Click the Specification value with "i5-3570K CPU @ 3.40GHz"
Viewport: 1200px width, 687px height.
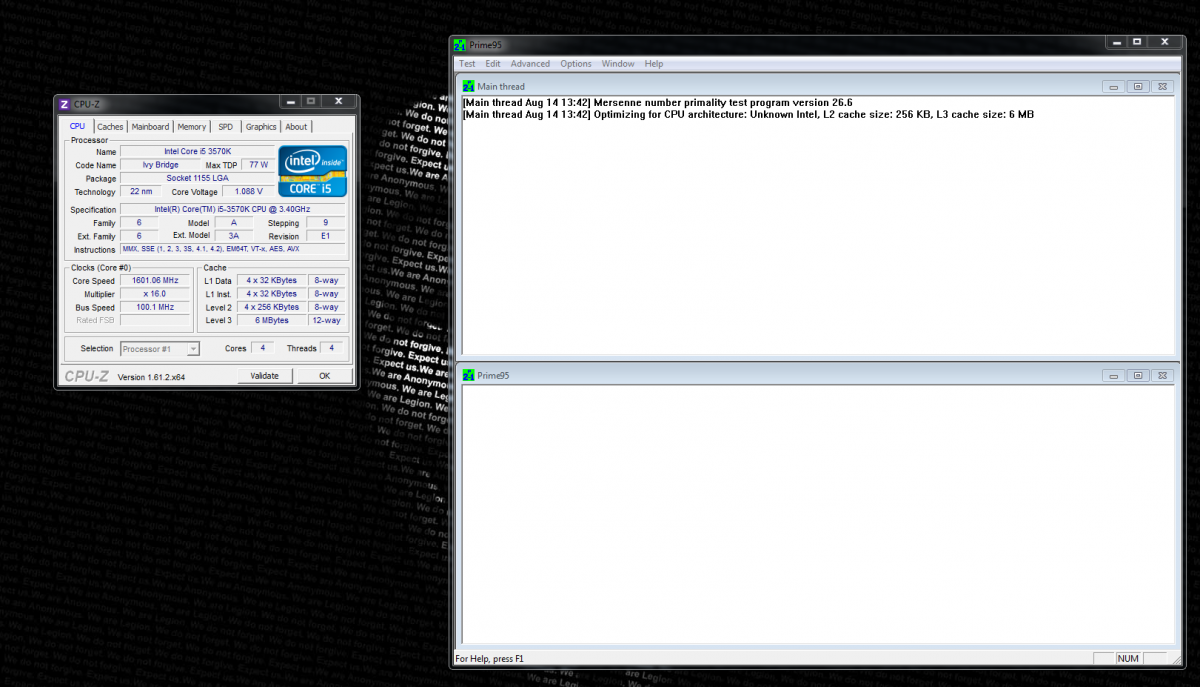[x=233, y=210]
